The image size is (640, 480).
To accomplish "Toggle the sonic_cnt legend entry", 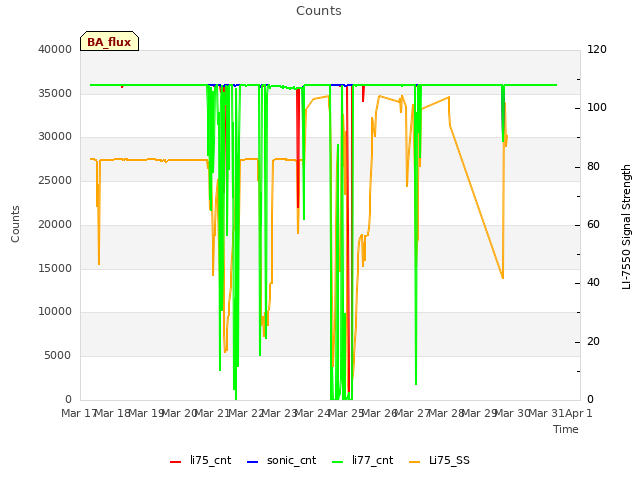I will [x=282, y=460].
